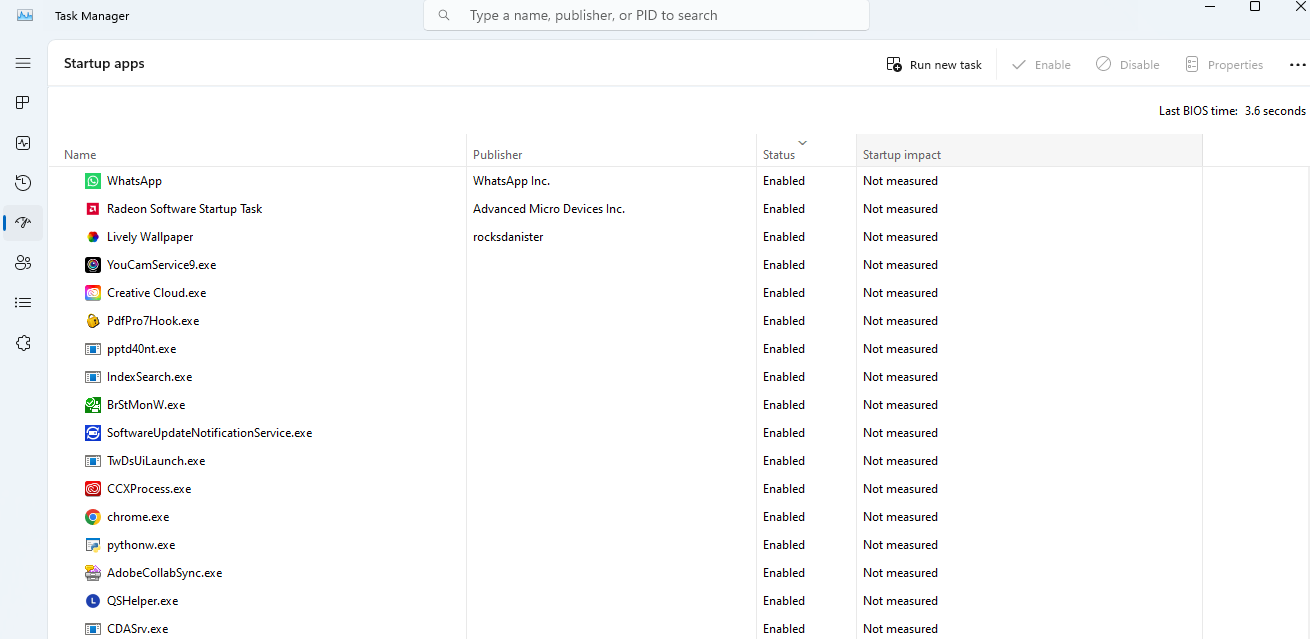Select the WhatsApp Inc. publisher cell

coord(511,181)
